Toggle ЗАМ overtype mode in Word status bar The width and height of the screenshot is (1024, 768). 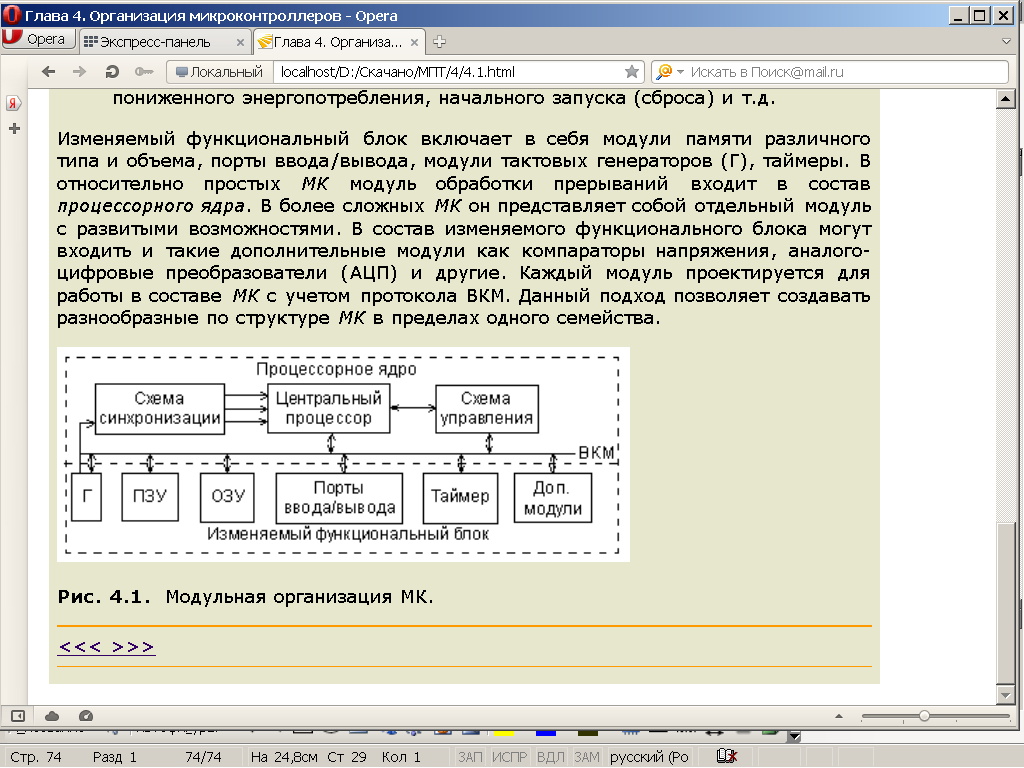click(x=586, y=757)
